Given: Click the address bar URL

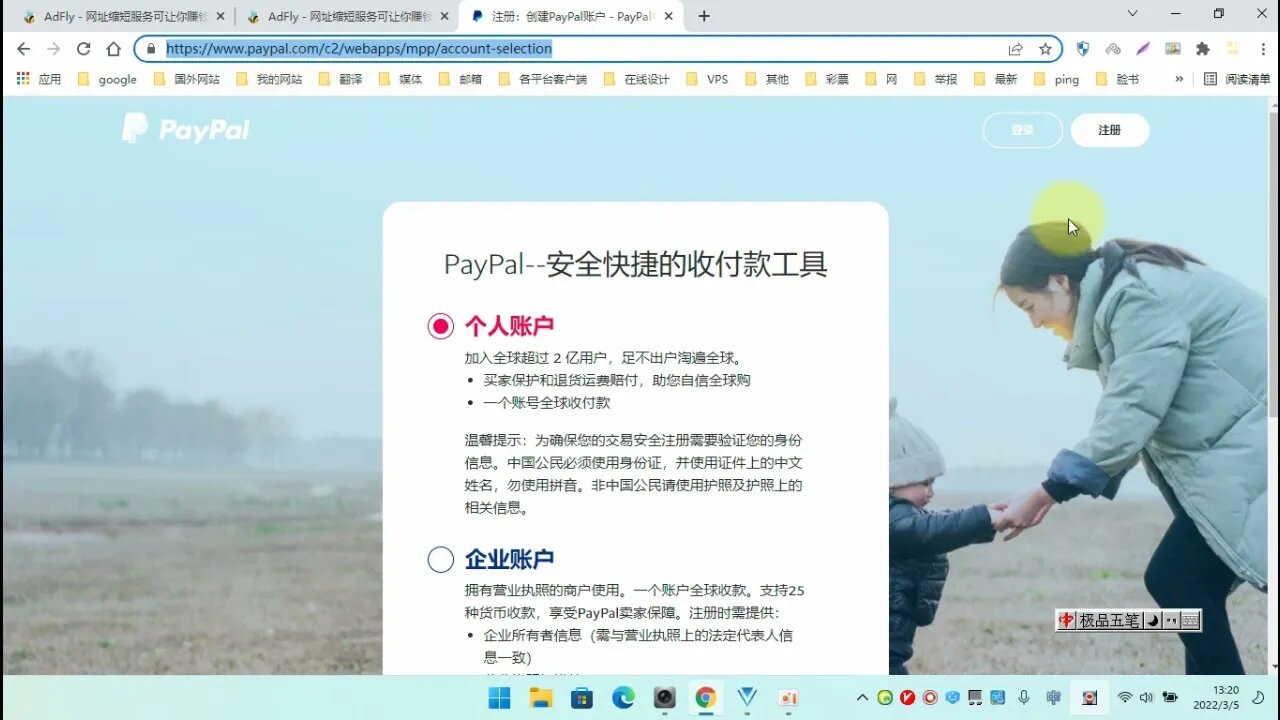Looking at the screenshot, I should [x=359, y=49].
